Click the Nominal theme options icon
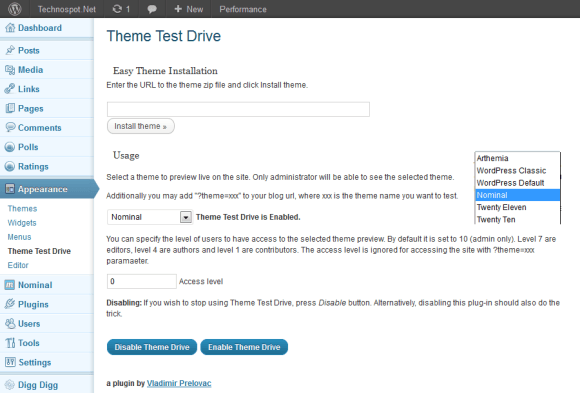The height and width of the screenshot is (393, 580). [x=10, y=285]
